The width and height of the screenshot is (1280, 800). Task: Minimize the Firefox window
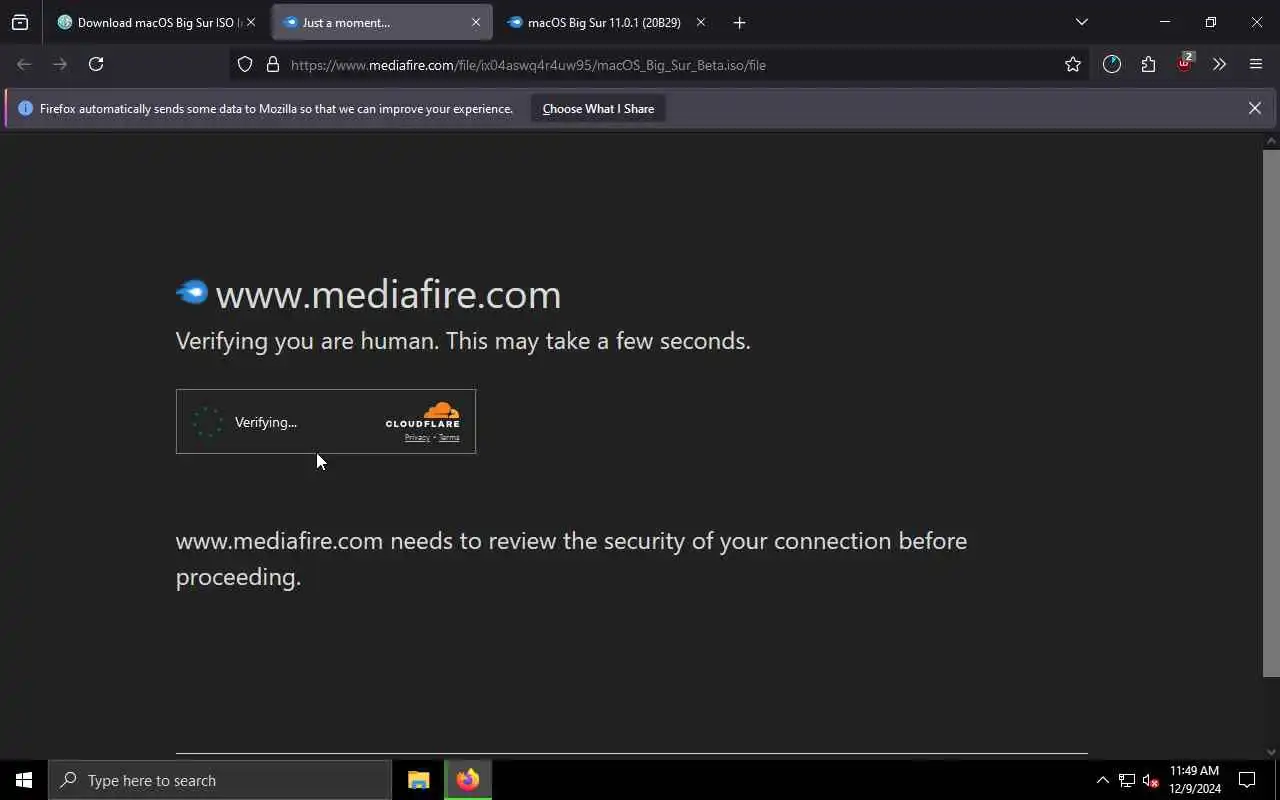pyautogui.click(x=1164, y=22)
